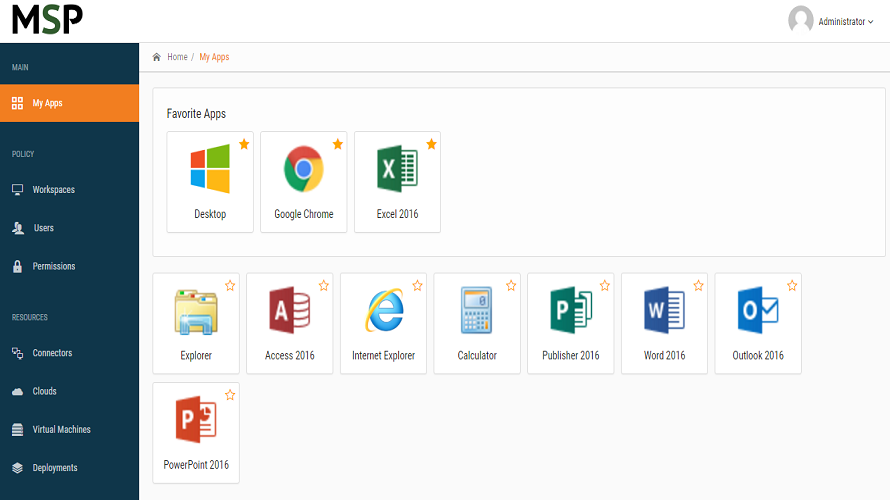The height and width of the screenshot is (500, 890).
Task: Click the Users person icon
Action: coord(18,228)
